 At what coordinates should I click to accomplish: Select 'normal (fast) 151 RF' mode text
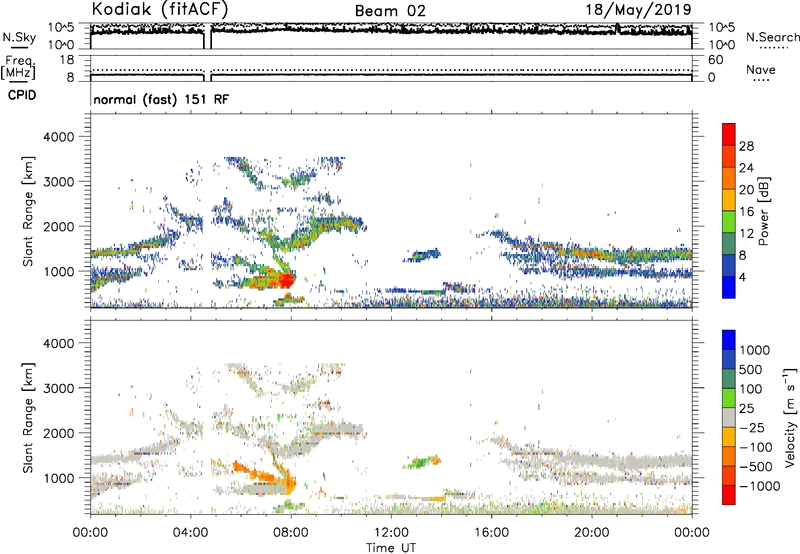coord(161,99)
